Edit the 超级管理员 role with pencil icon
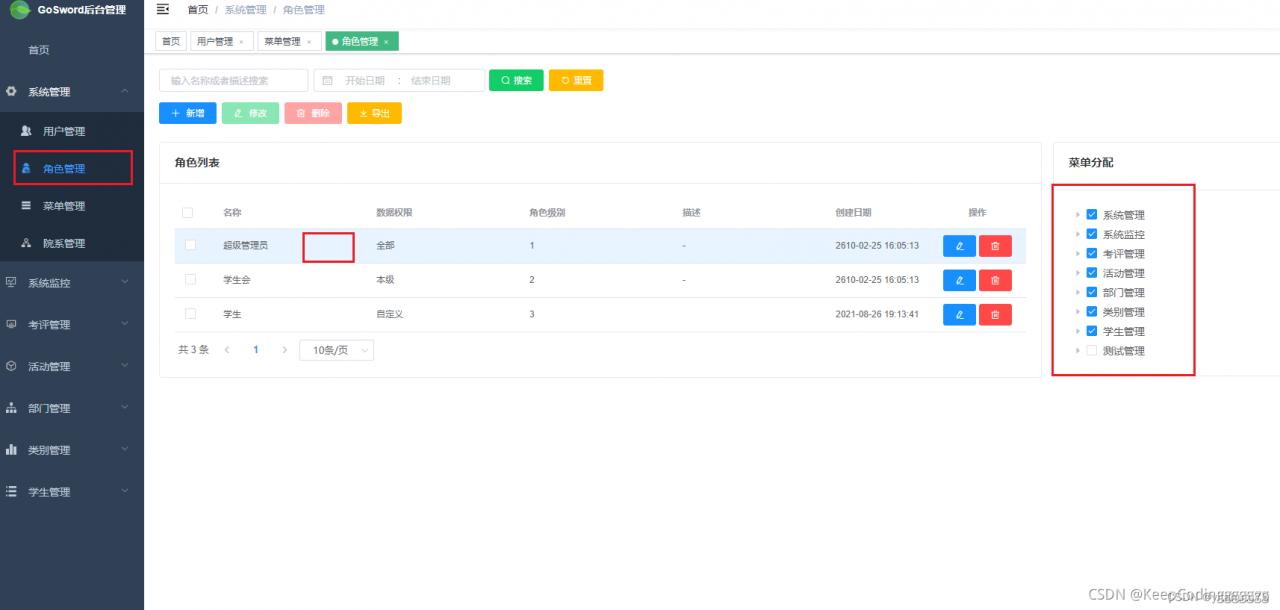 (x=959, y=246)
